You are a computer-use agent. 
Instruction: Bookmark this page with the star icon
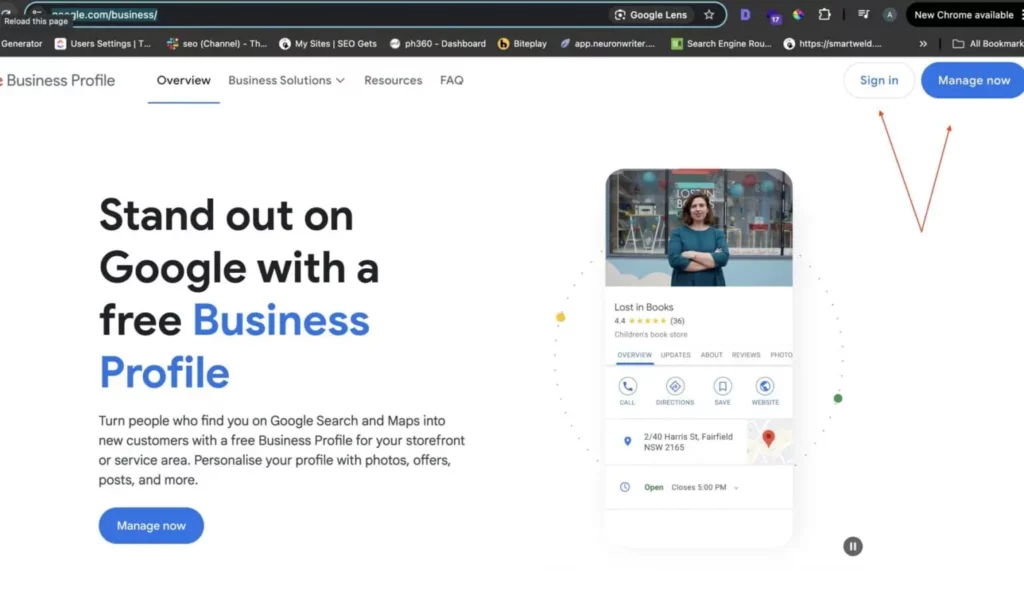[709, 14]
